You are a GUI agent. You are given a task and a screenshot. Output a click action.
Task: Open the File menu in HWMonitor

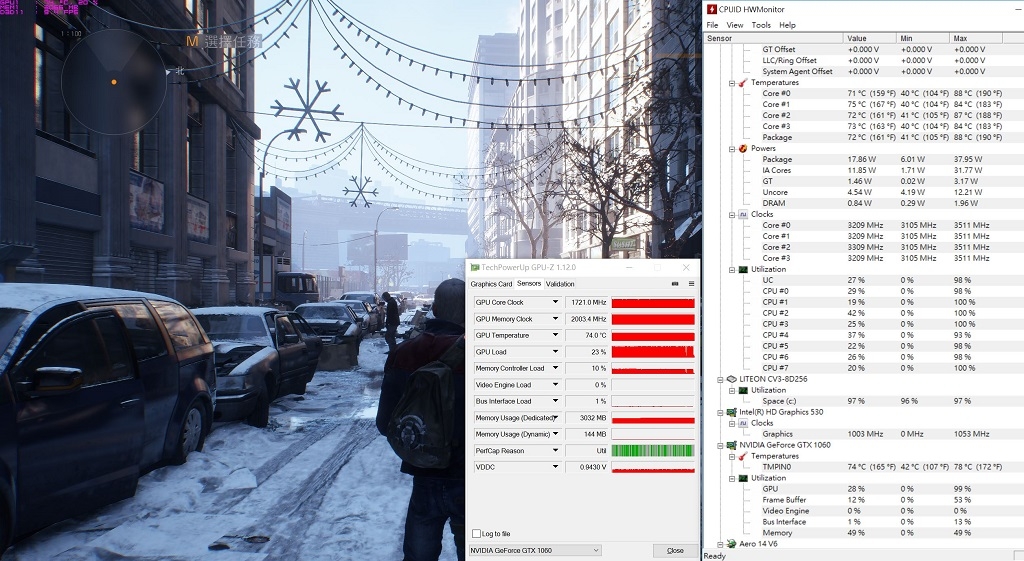click(x=712, y=25)
